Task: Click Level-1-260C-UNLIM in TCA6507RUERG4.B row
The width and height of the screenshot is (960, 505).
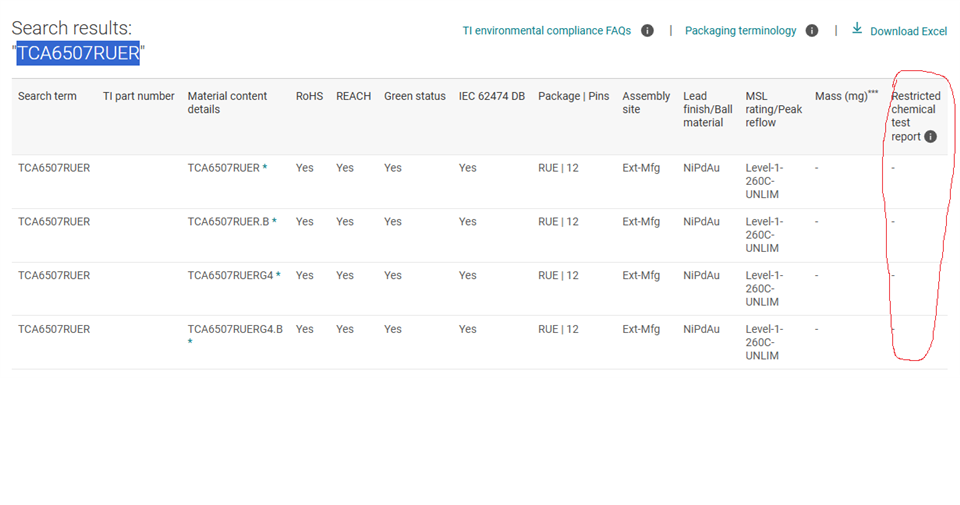Action: [764, 342]
